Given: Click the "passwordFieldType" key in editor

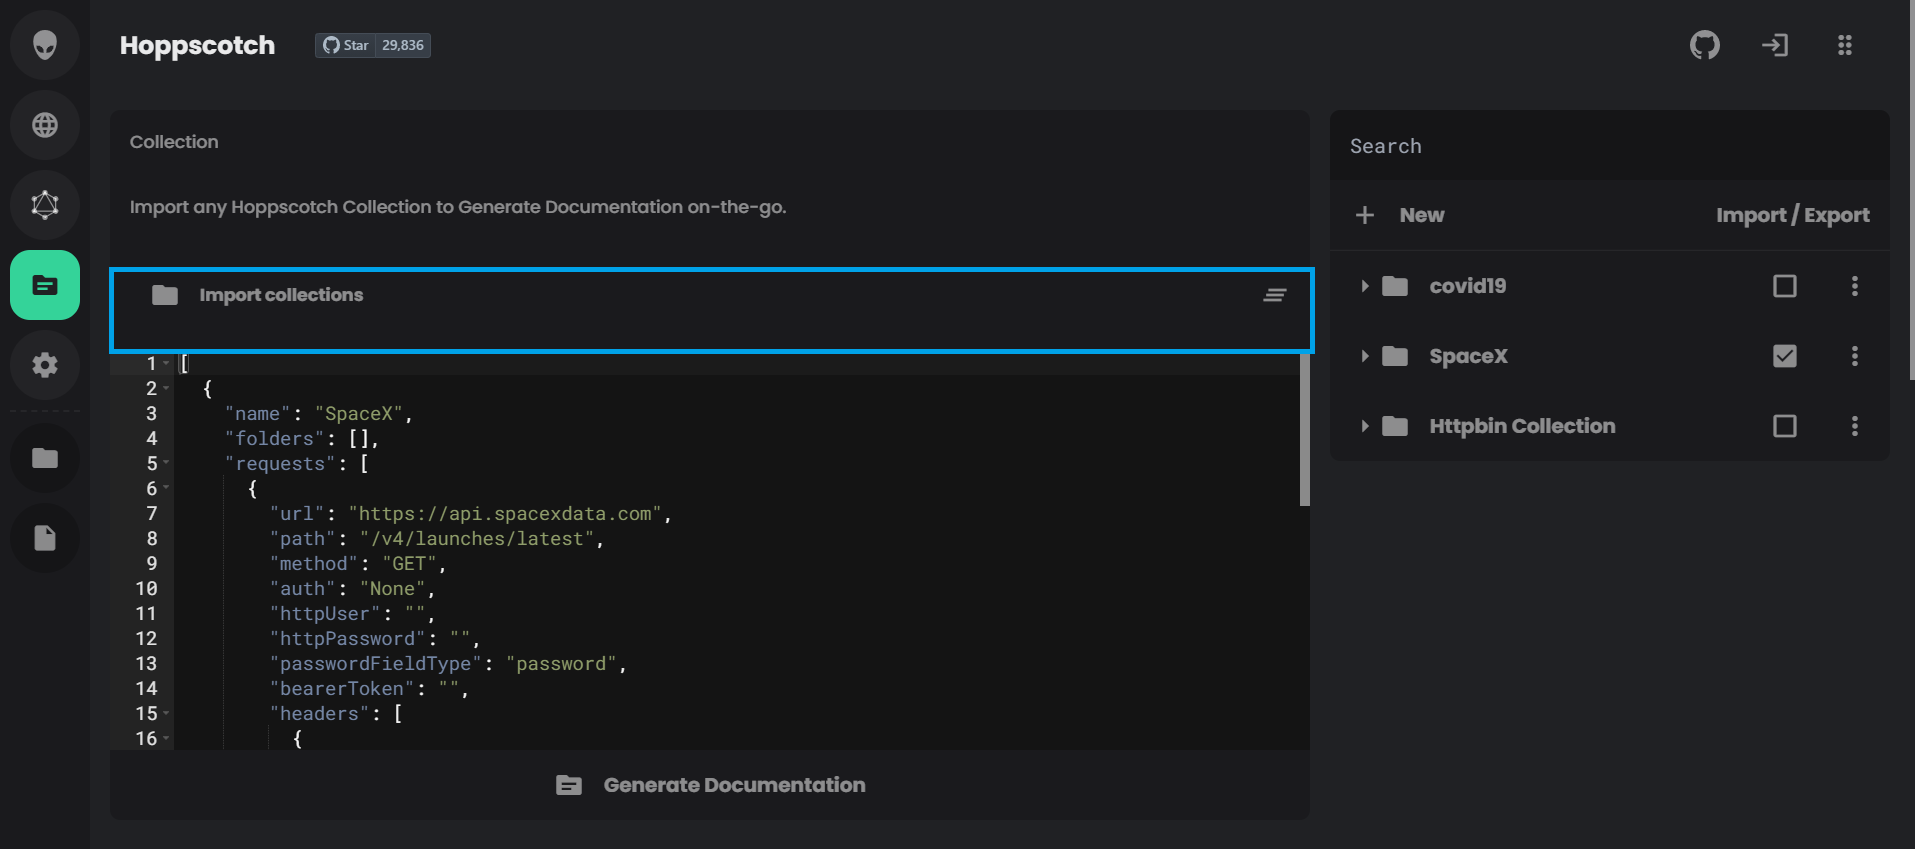Looking at the screenshot, I should 375,663.
